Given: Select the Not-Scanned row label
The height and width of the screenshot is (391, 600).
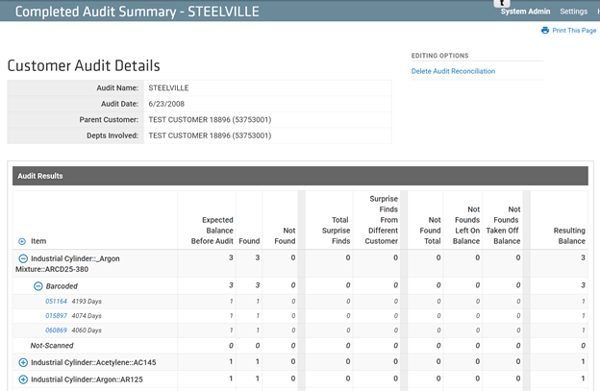Looking at the screenshot, I should pyautogui.click(x=52, y=345).
